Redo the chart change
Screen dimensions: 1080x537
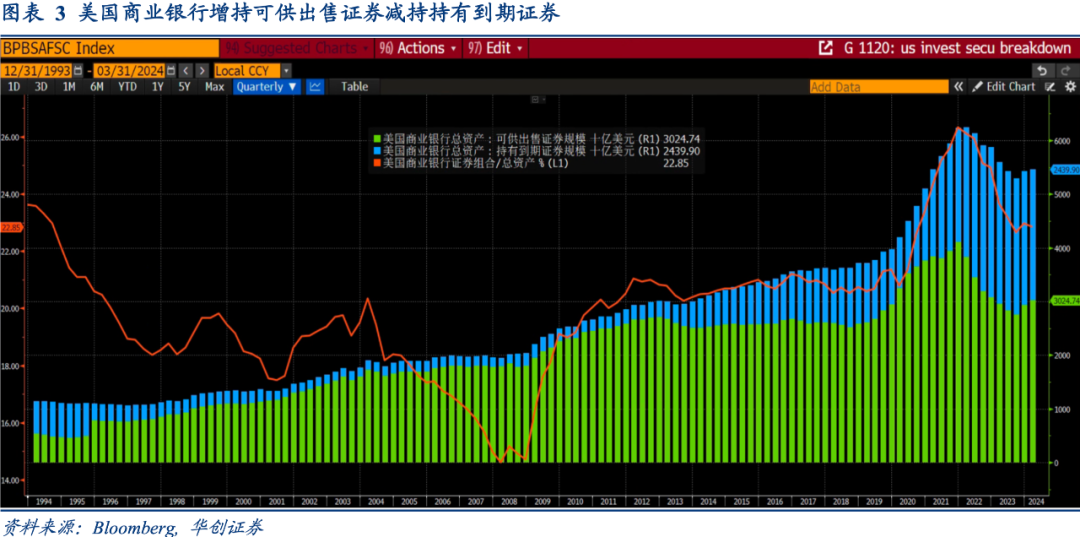click(x=1064, y=71)
